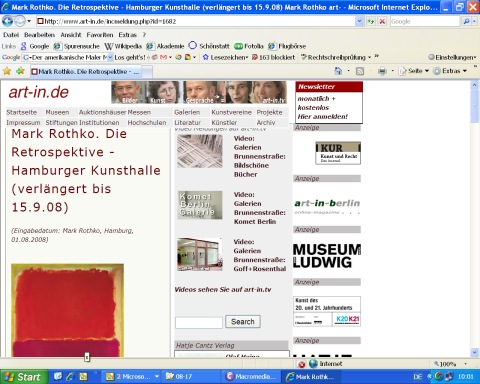The image size is (480, 384).
Task: Click the Home page icon
Action: [338, 71]
